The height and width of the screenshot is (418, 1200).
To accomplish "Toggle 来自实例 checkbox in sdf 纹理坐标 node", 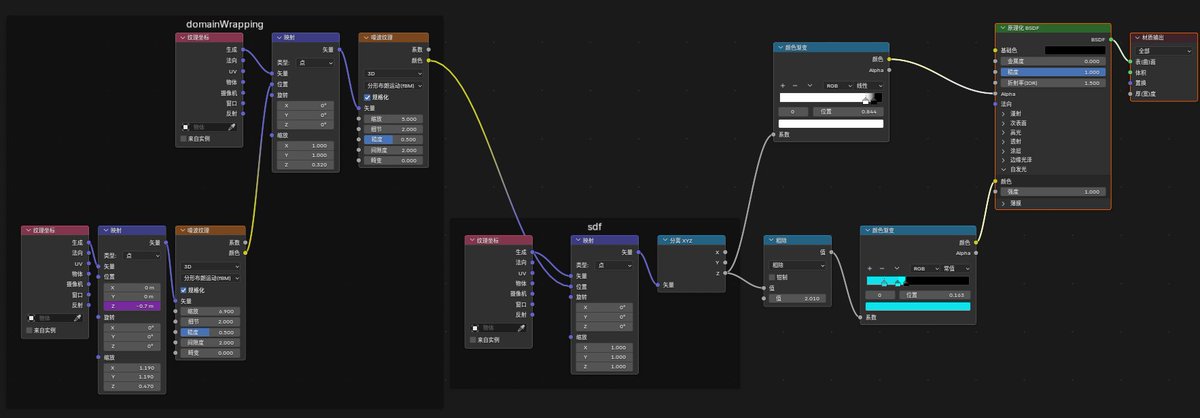I will [474, 340].
